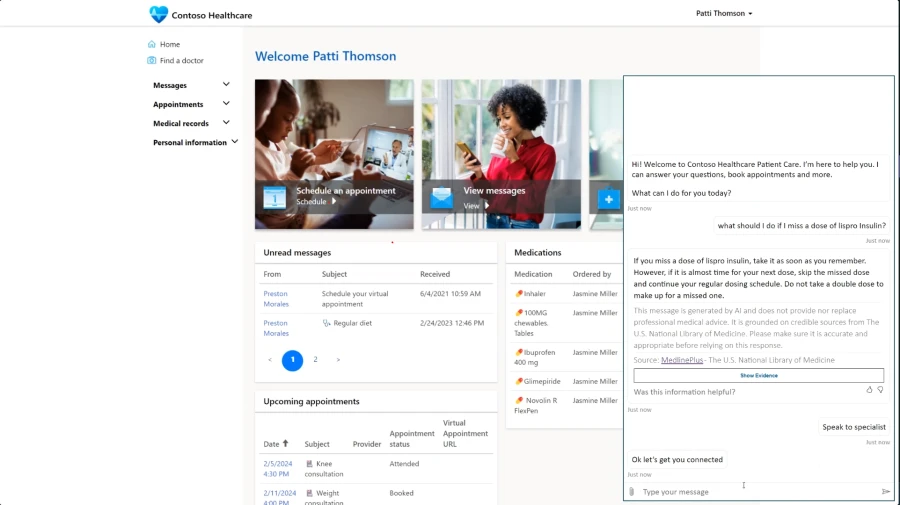Open Find a doctor in the sidebar
Image resolution: width=900 pixels, height=505 pixels.
181,61
